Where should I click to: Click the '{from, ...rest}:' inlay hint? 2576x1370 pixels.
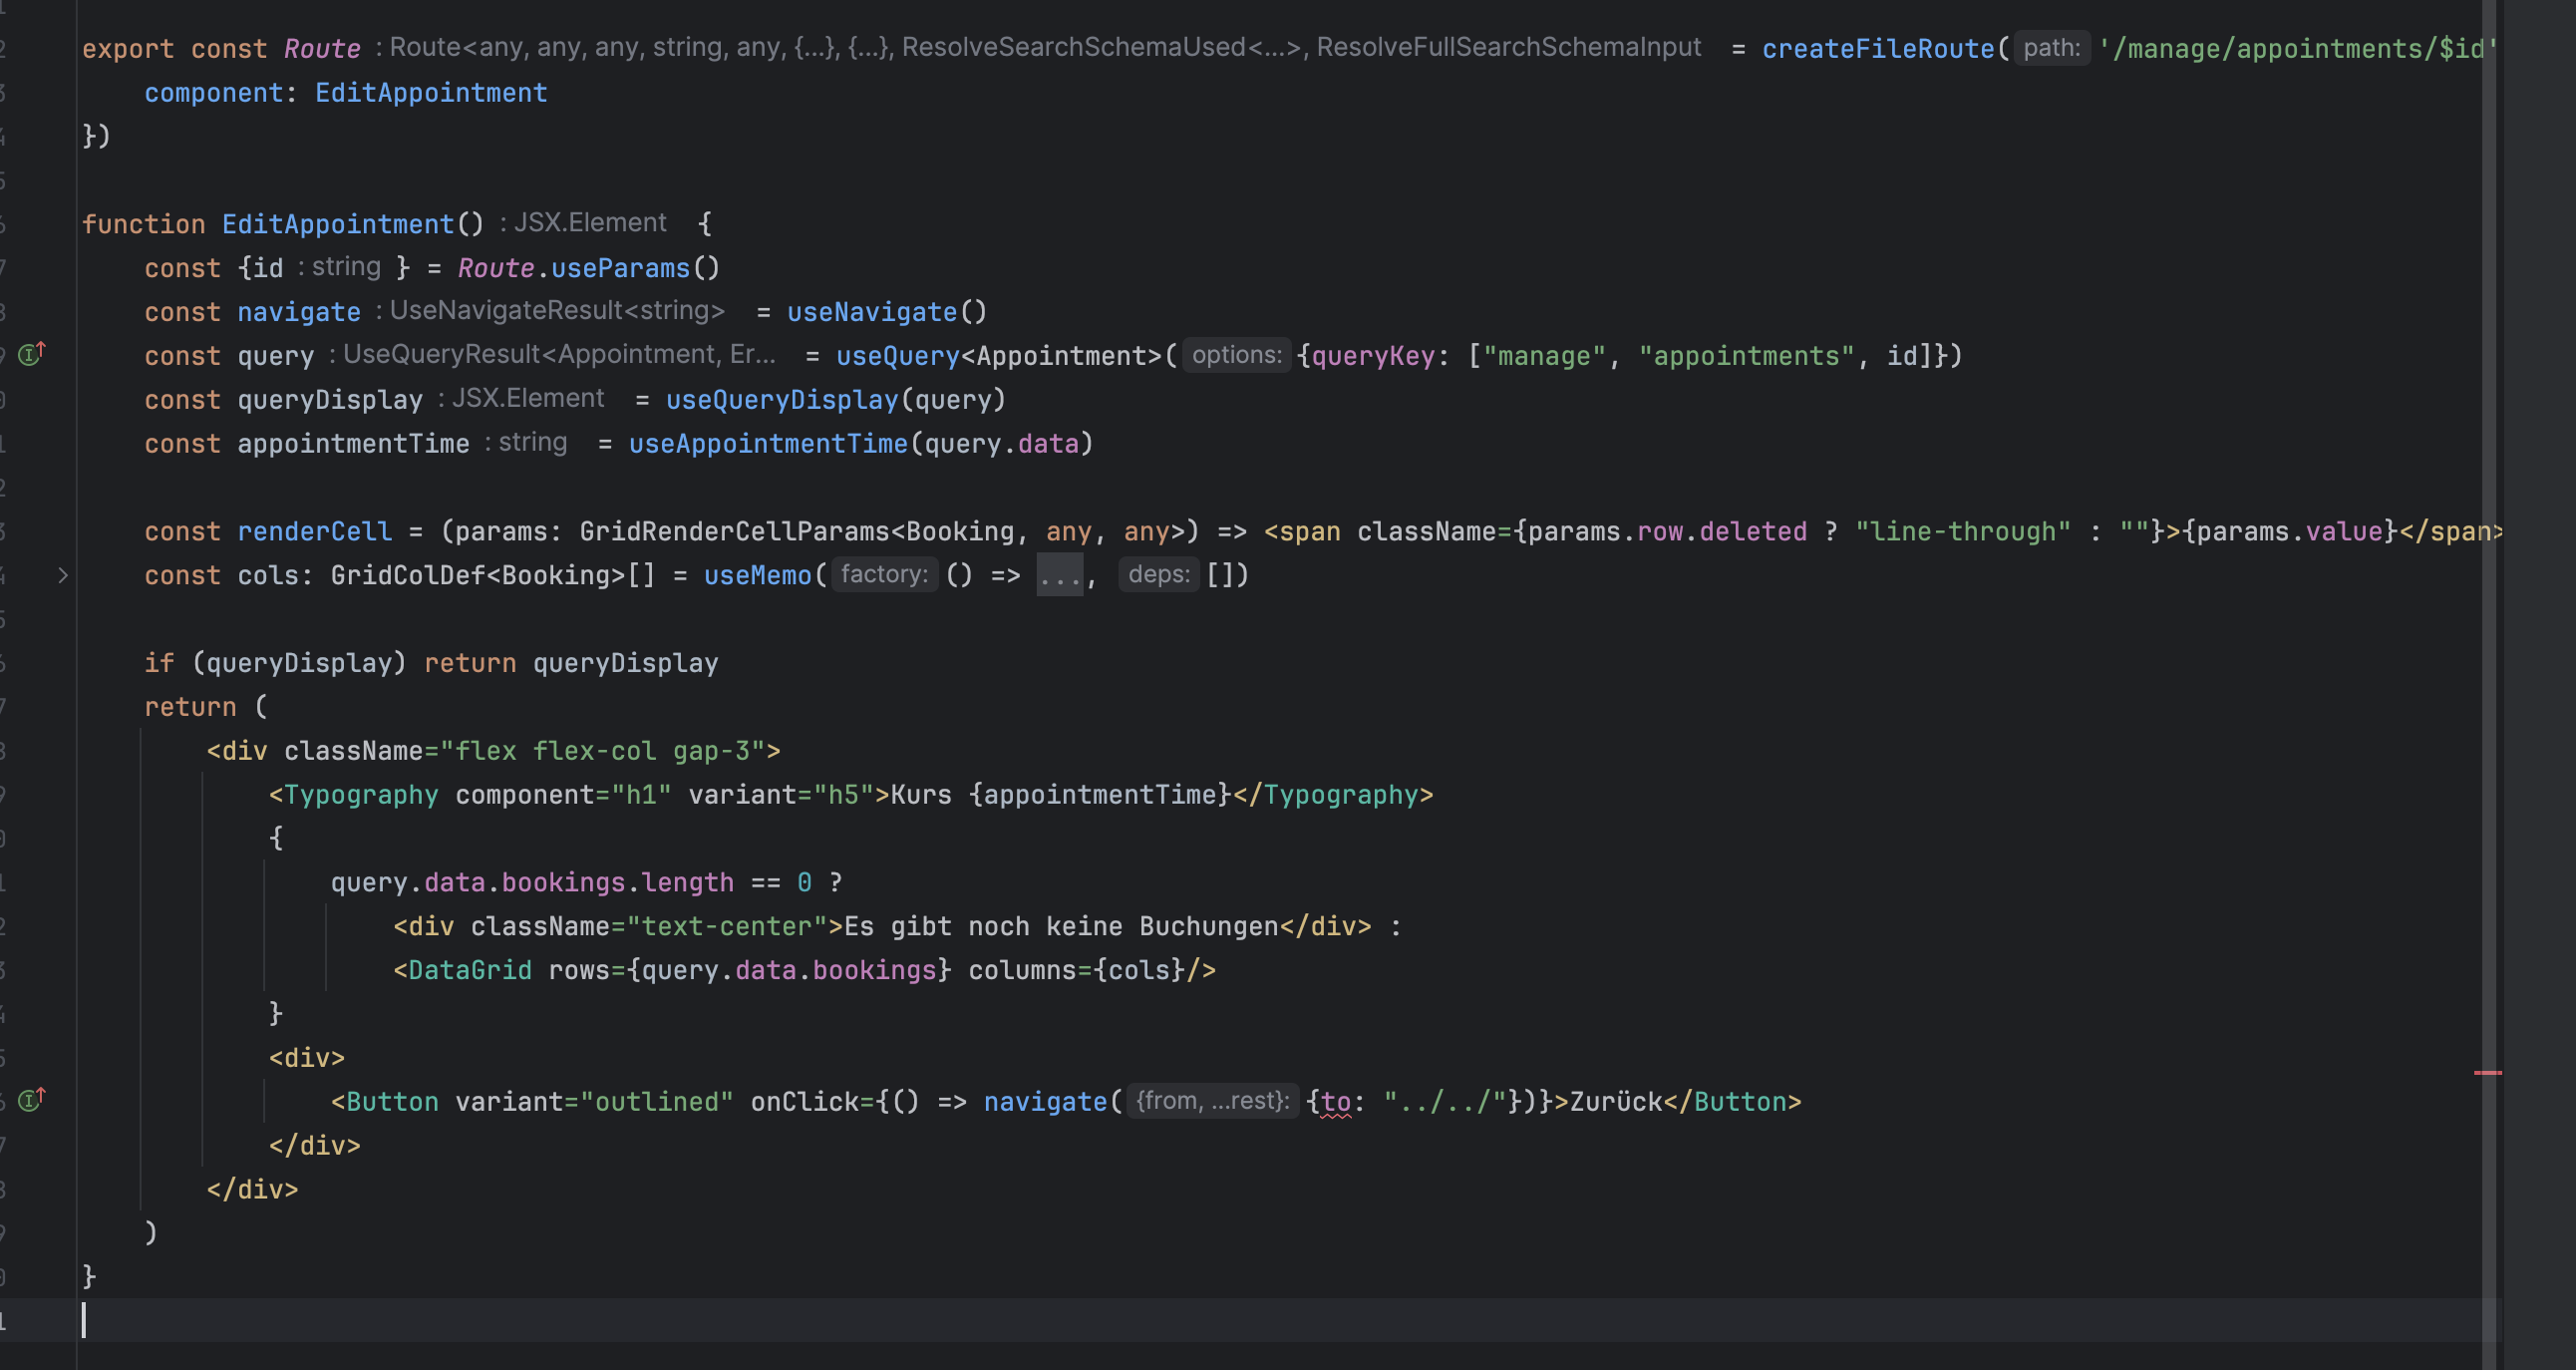click(x=1213, y=1101)
